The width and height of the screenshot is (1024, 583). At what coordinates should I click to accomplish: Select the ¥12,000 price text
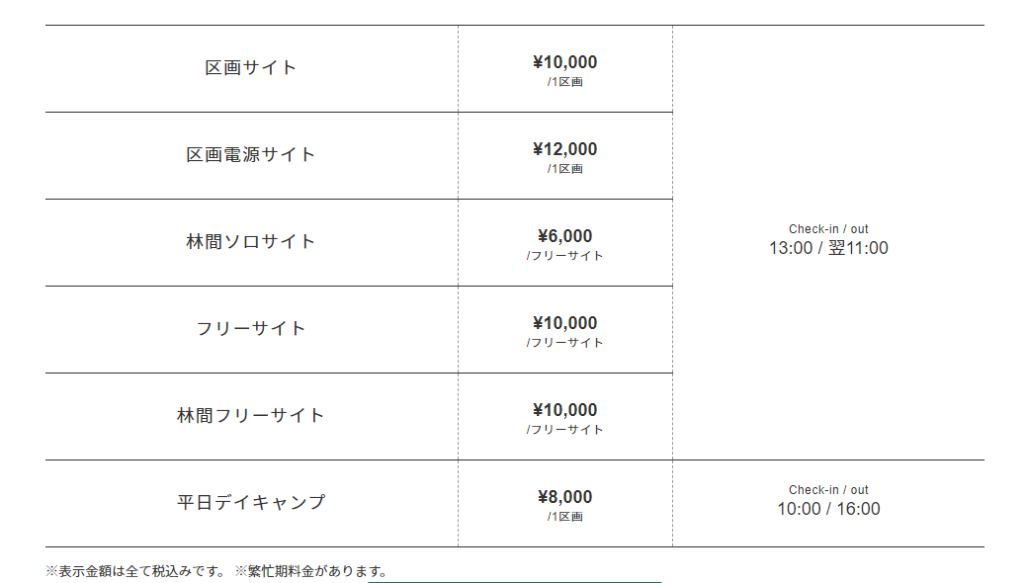(x=565, y=149)
